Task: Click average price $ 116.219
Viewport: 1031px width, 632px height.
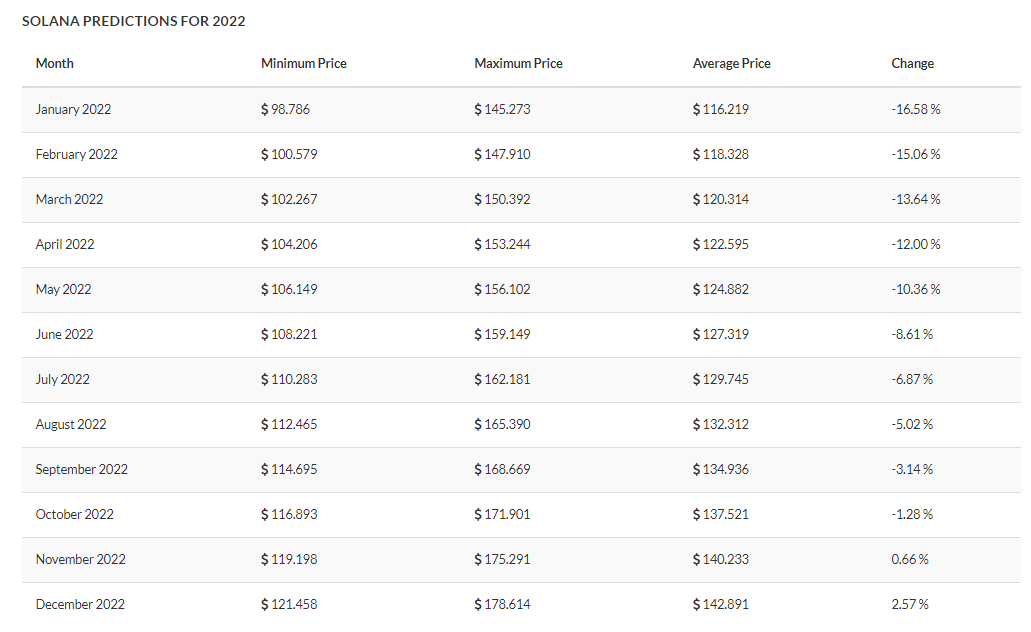Action: pyautogui.click(x=721, y=109)
